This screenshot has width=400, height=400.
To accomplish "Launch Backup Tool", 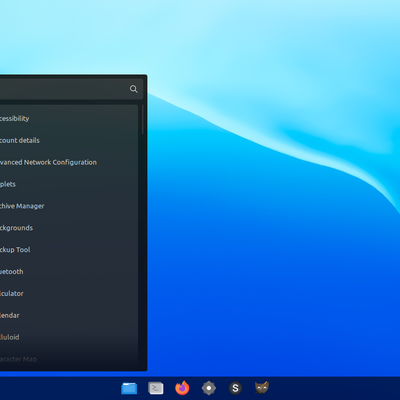I will [x=69, y=250].
